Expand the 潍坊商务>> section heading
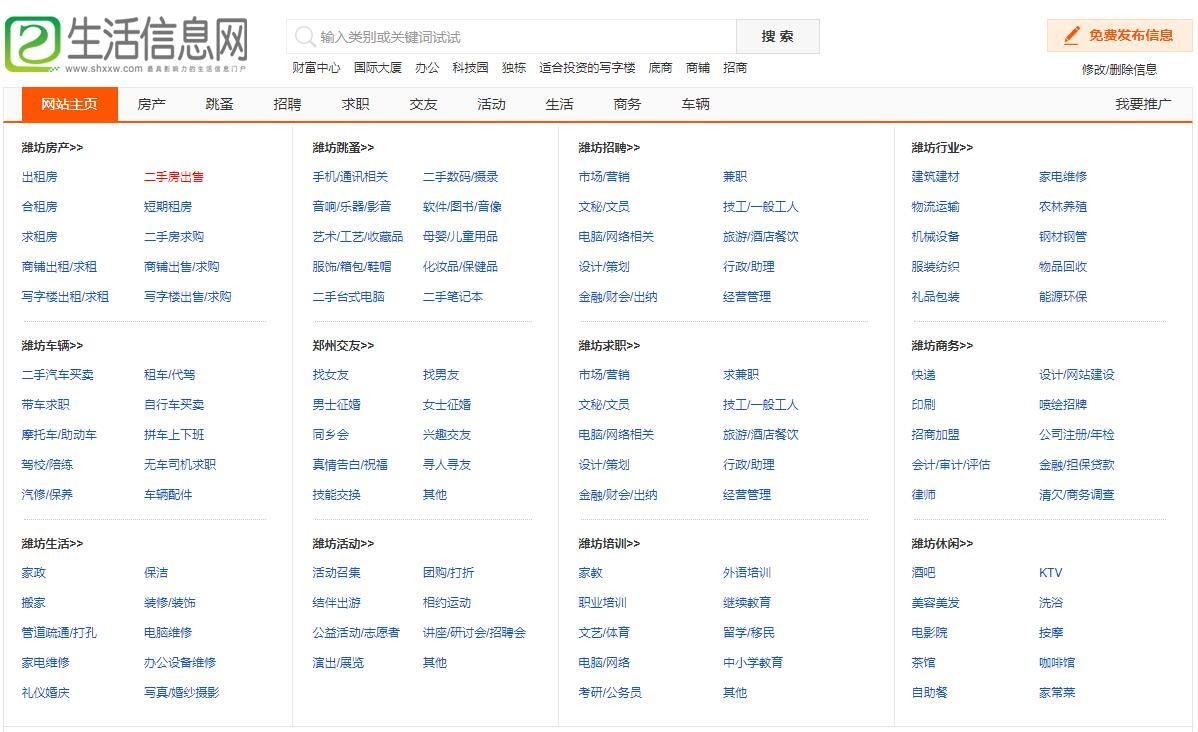 [x=942, y=345]
